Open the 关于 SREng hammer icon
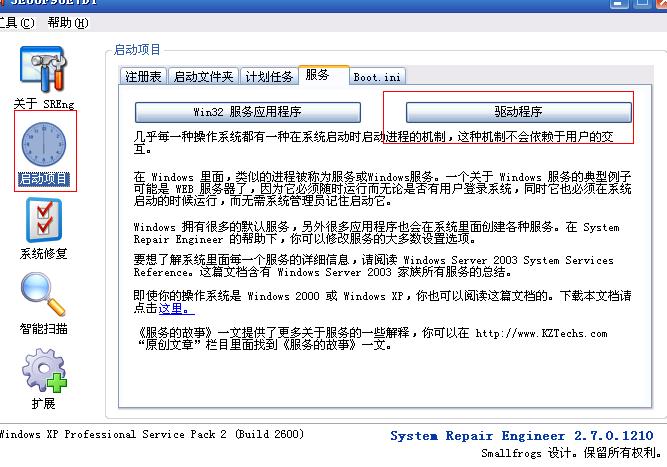 tap(43, 69)
